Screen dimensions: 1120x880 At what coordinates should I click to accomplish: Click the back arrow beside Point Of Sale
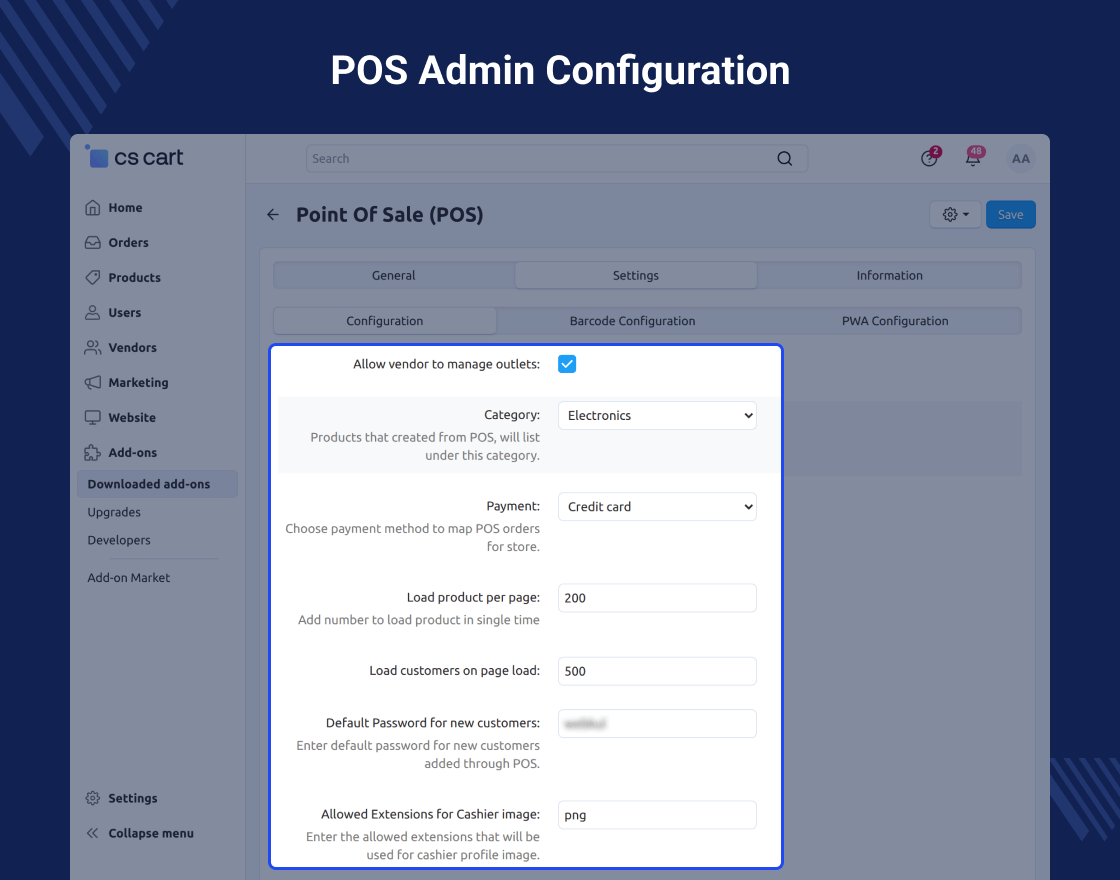pos(273,215)
